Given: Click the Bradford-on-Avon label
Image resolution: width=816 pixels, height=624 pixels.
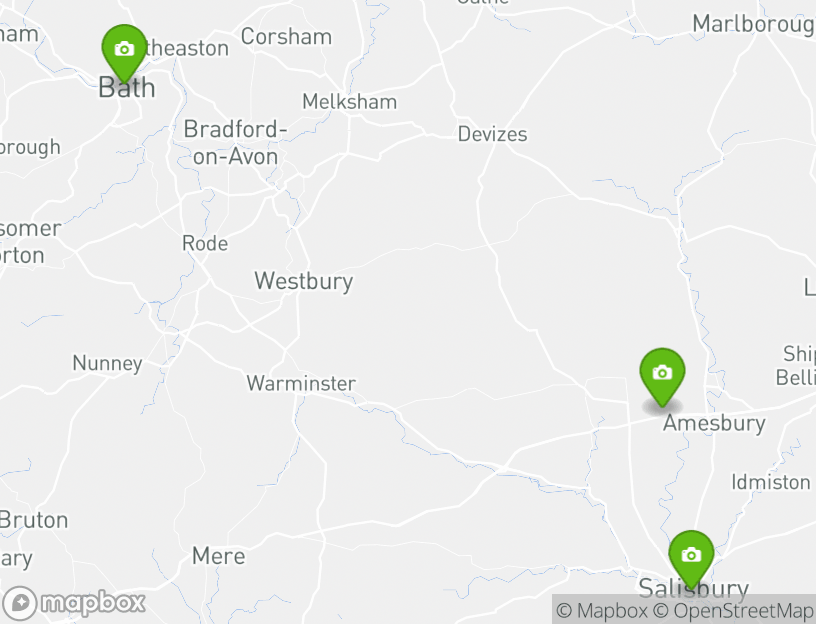Looking at the screenshot, I should (x=235, y=143).
